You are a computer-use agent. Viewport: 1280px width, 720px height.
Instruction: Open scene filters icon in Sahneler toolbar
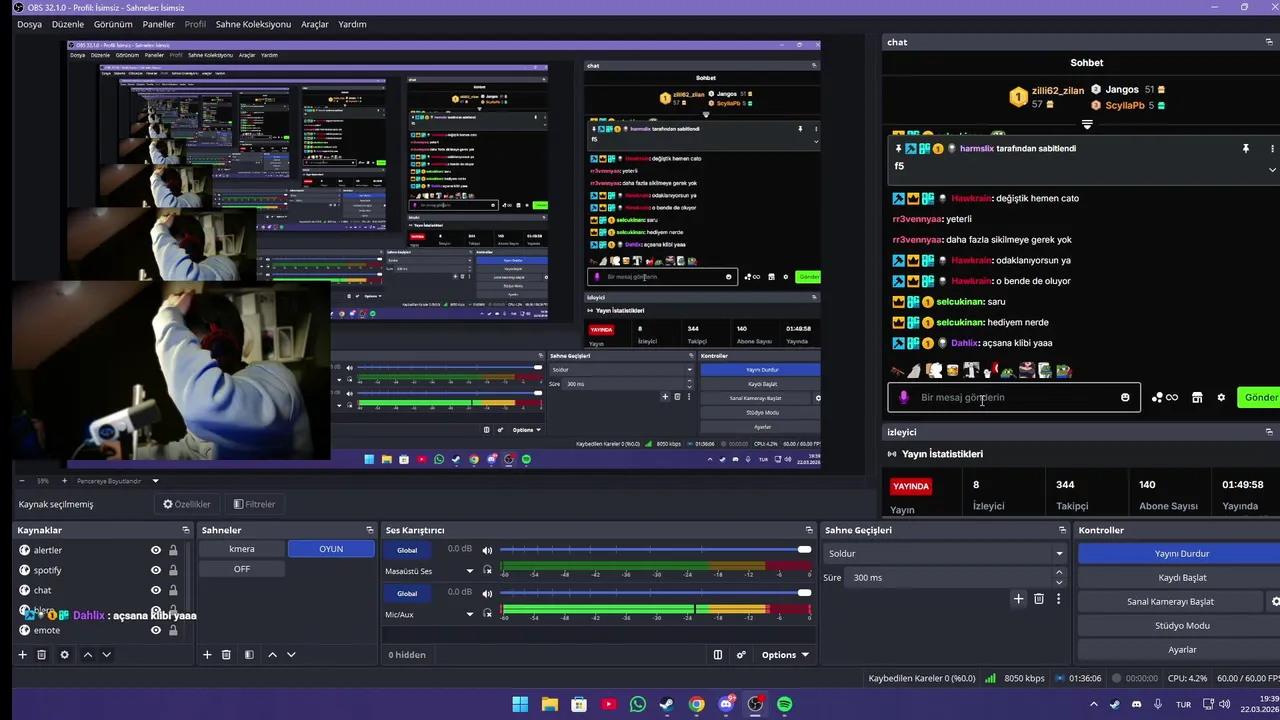click(249, 655)
